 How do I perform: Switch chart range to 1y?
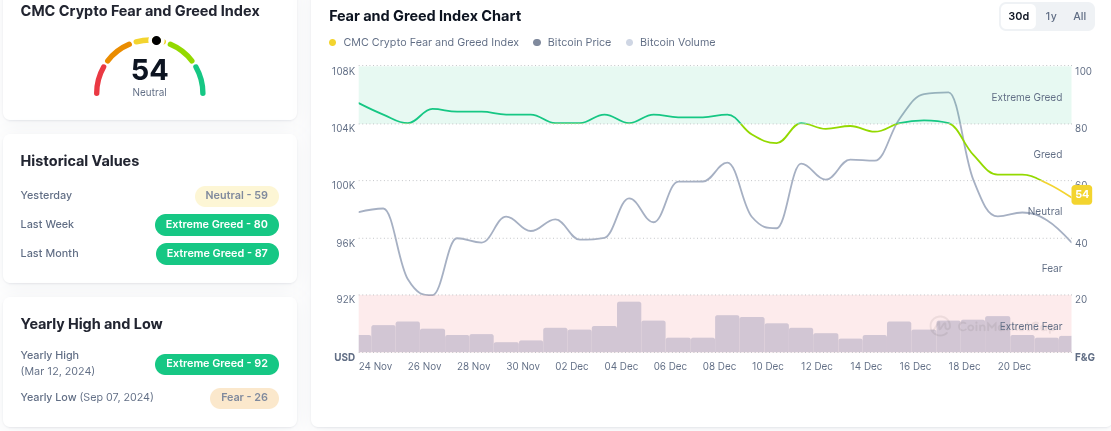1051,16
